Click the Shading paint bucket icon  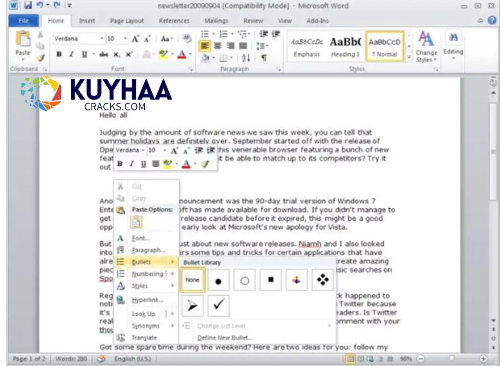(205, 58)
